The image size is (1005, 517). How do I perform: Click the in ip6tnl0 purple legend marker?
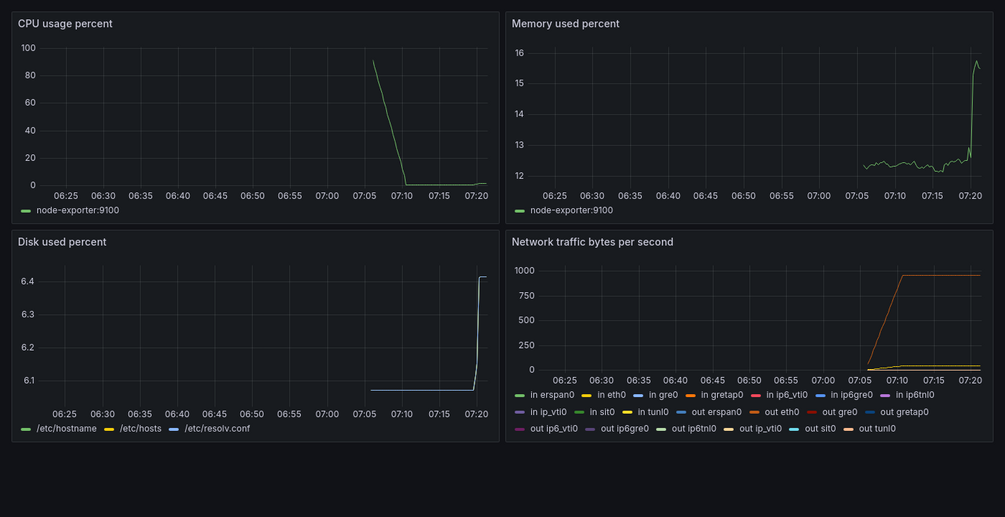(x=885, y=395)
